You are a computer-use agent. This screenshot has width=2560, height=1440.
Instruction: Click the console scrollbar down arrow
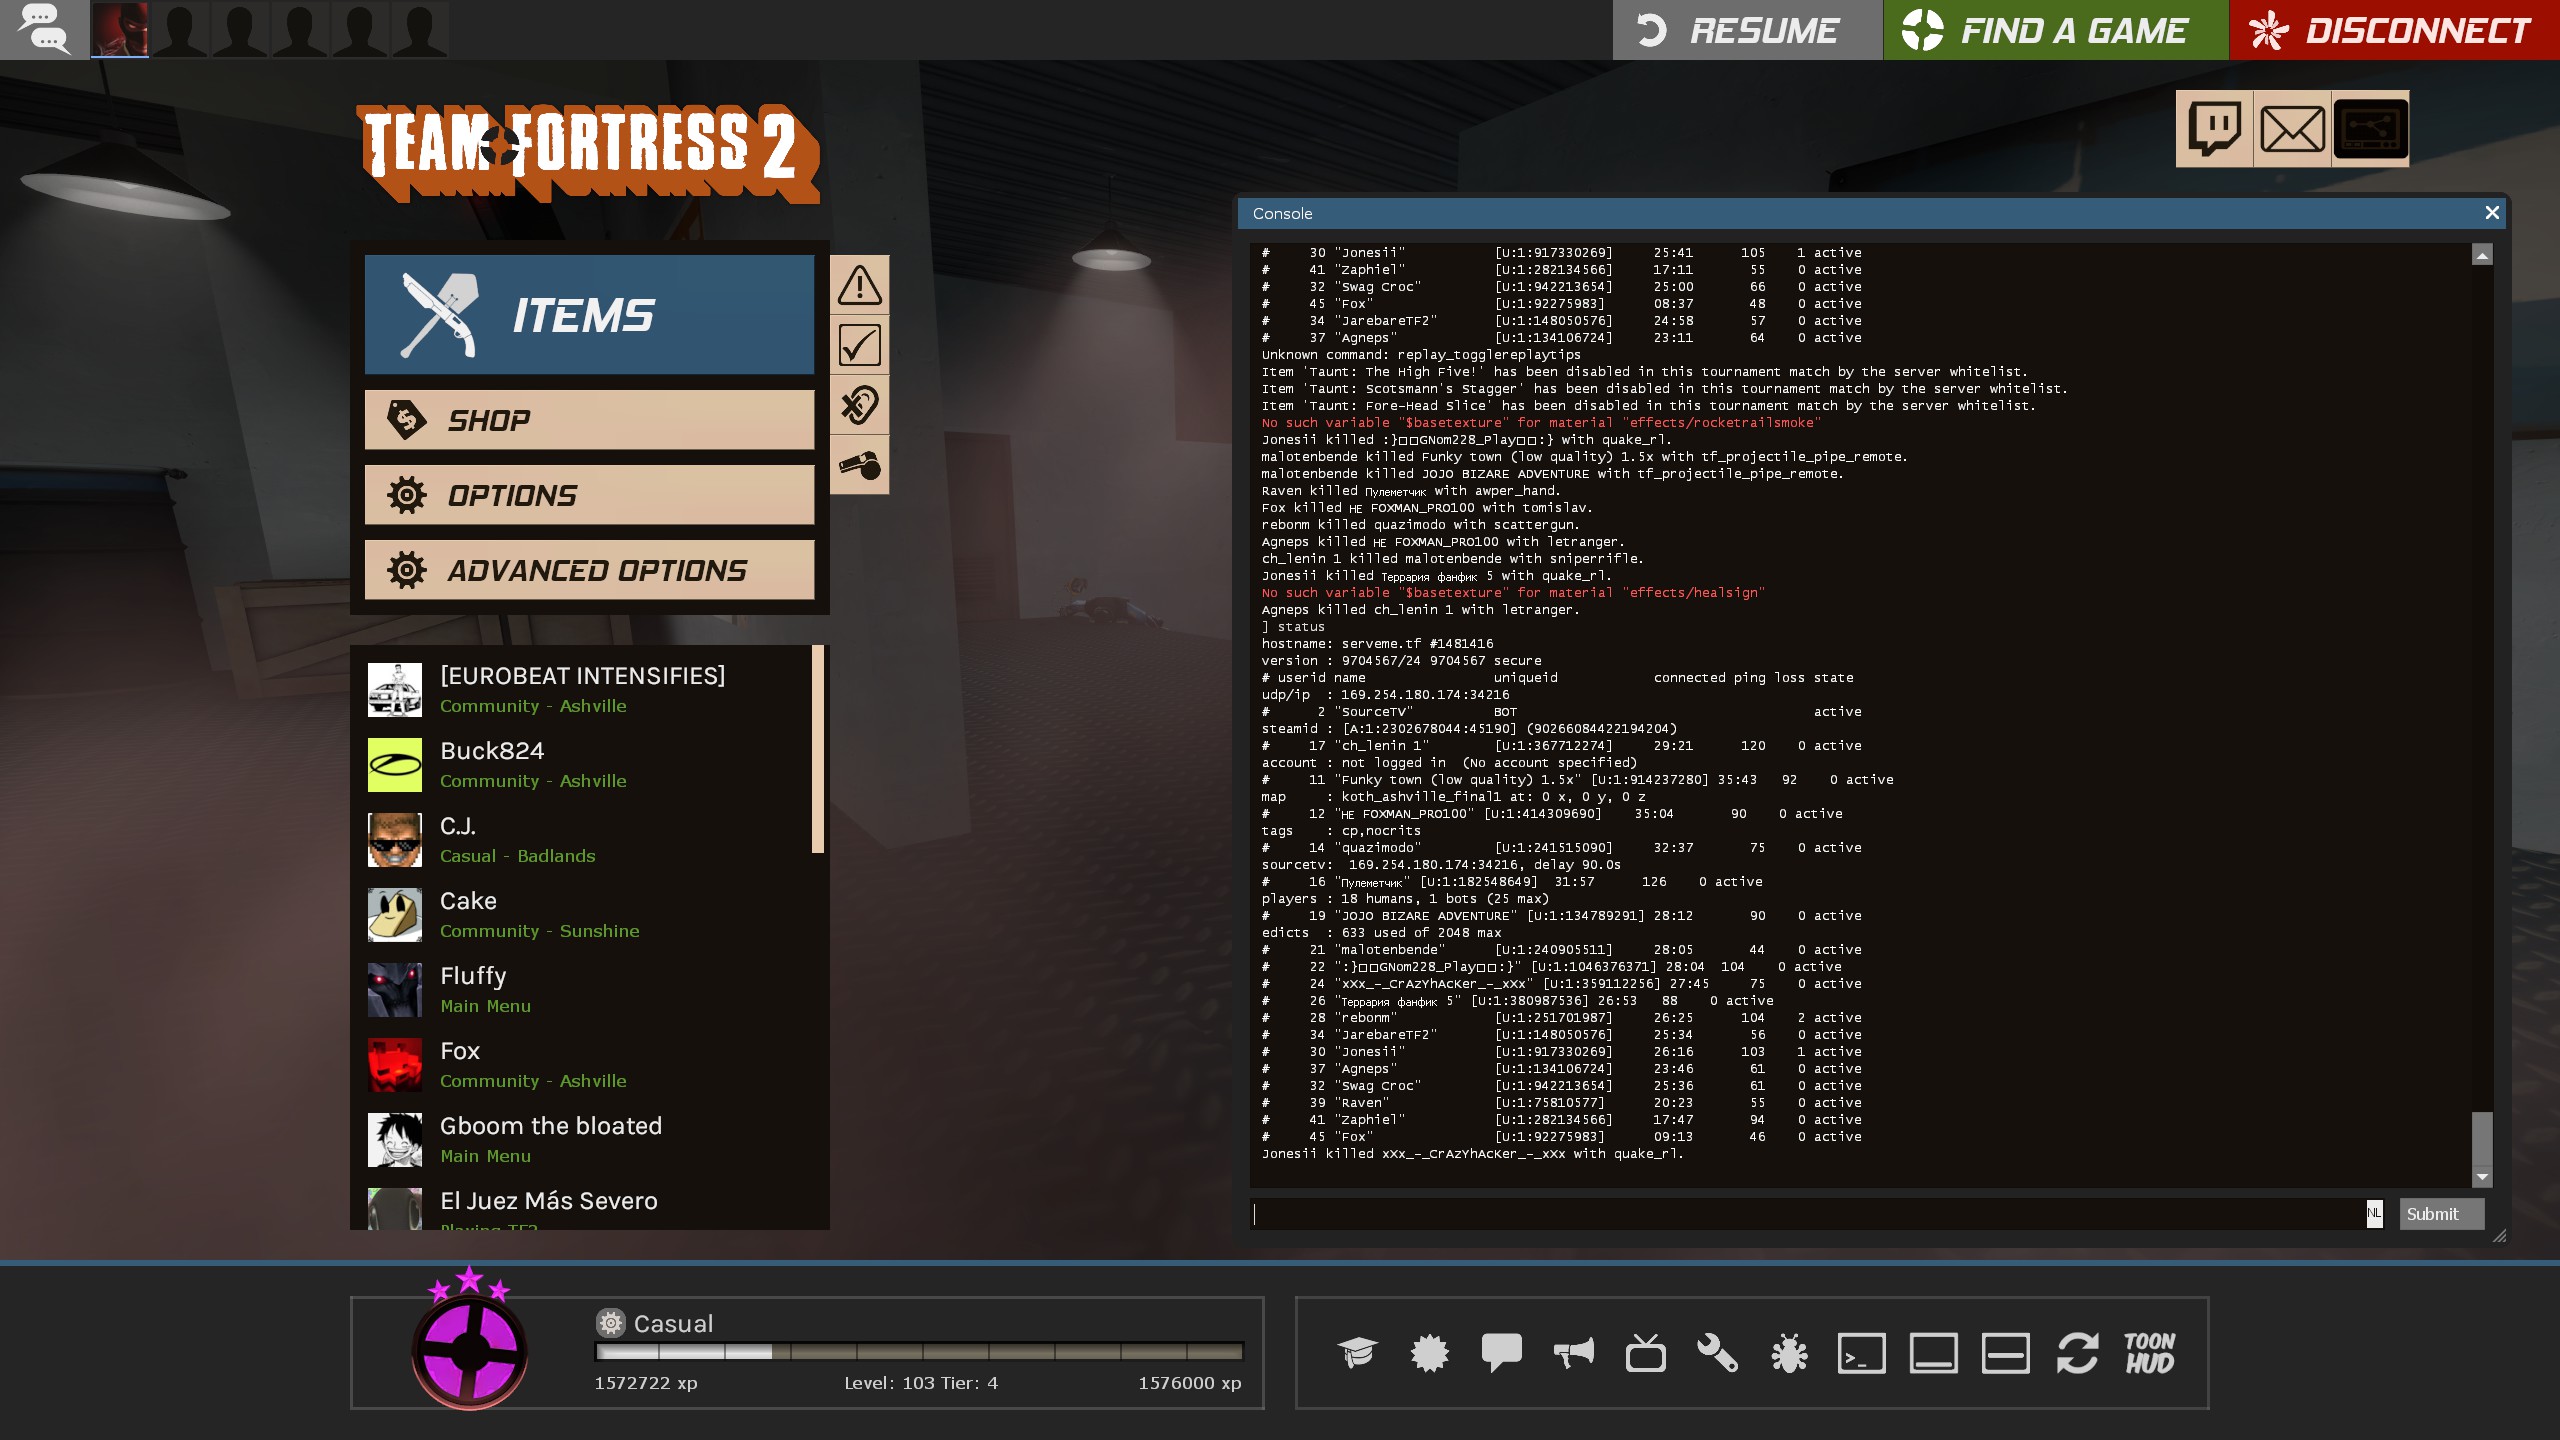coord(2481,1177)
